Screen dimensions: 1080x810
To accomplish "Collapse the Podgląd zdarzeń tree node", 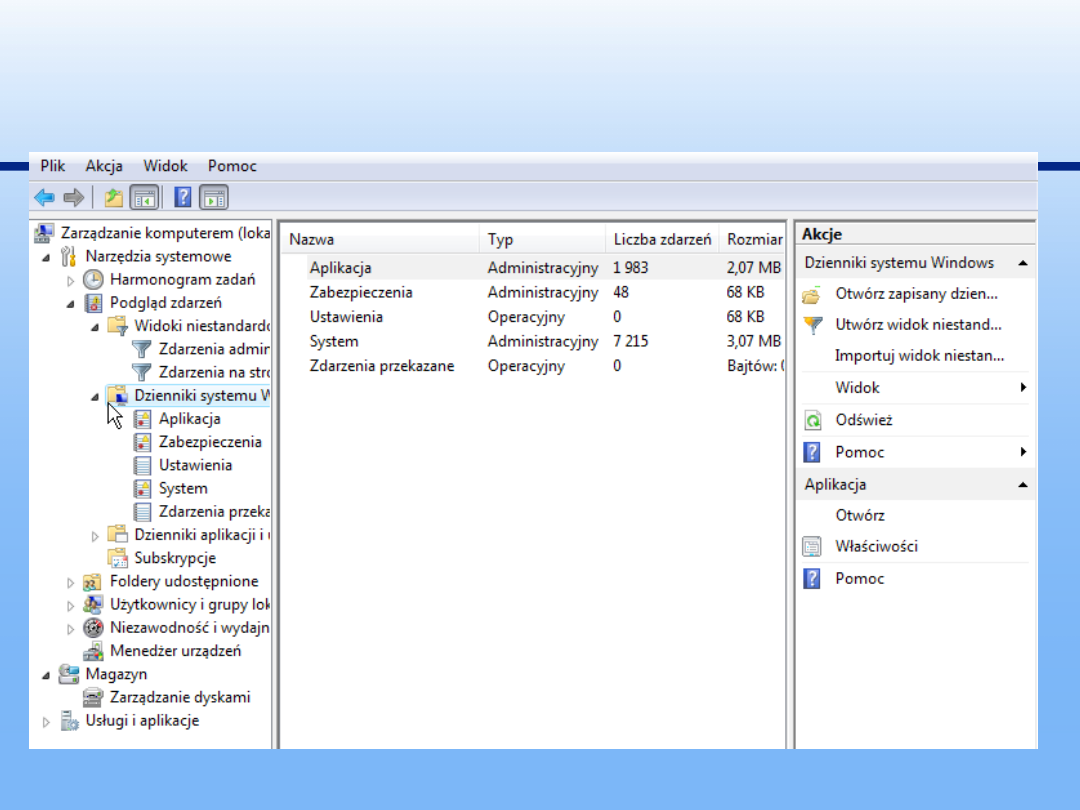I will 71,304.
